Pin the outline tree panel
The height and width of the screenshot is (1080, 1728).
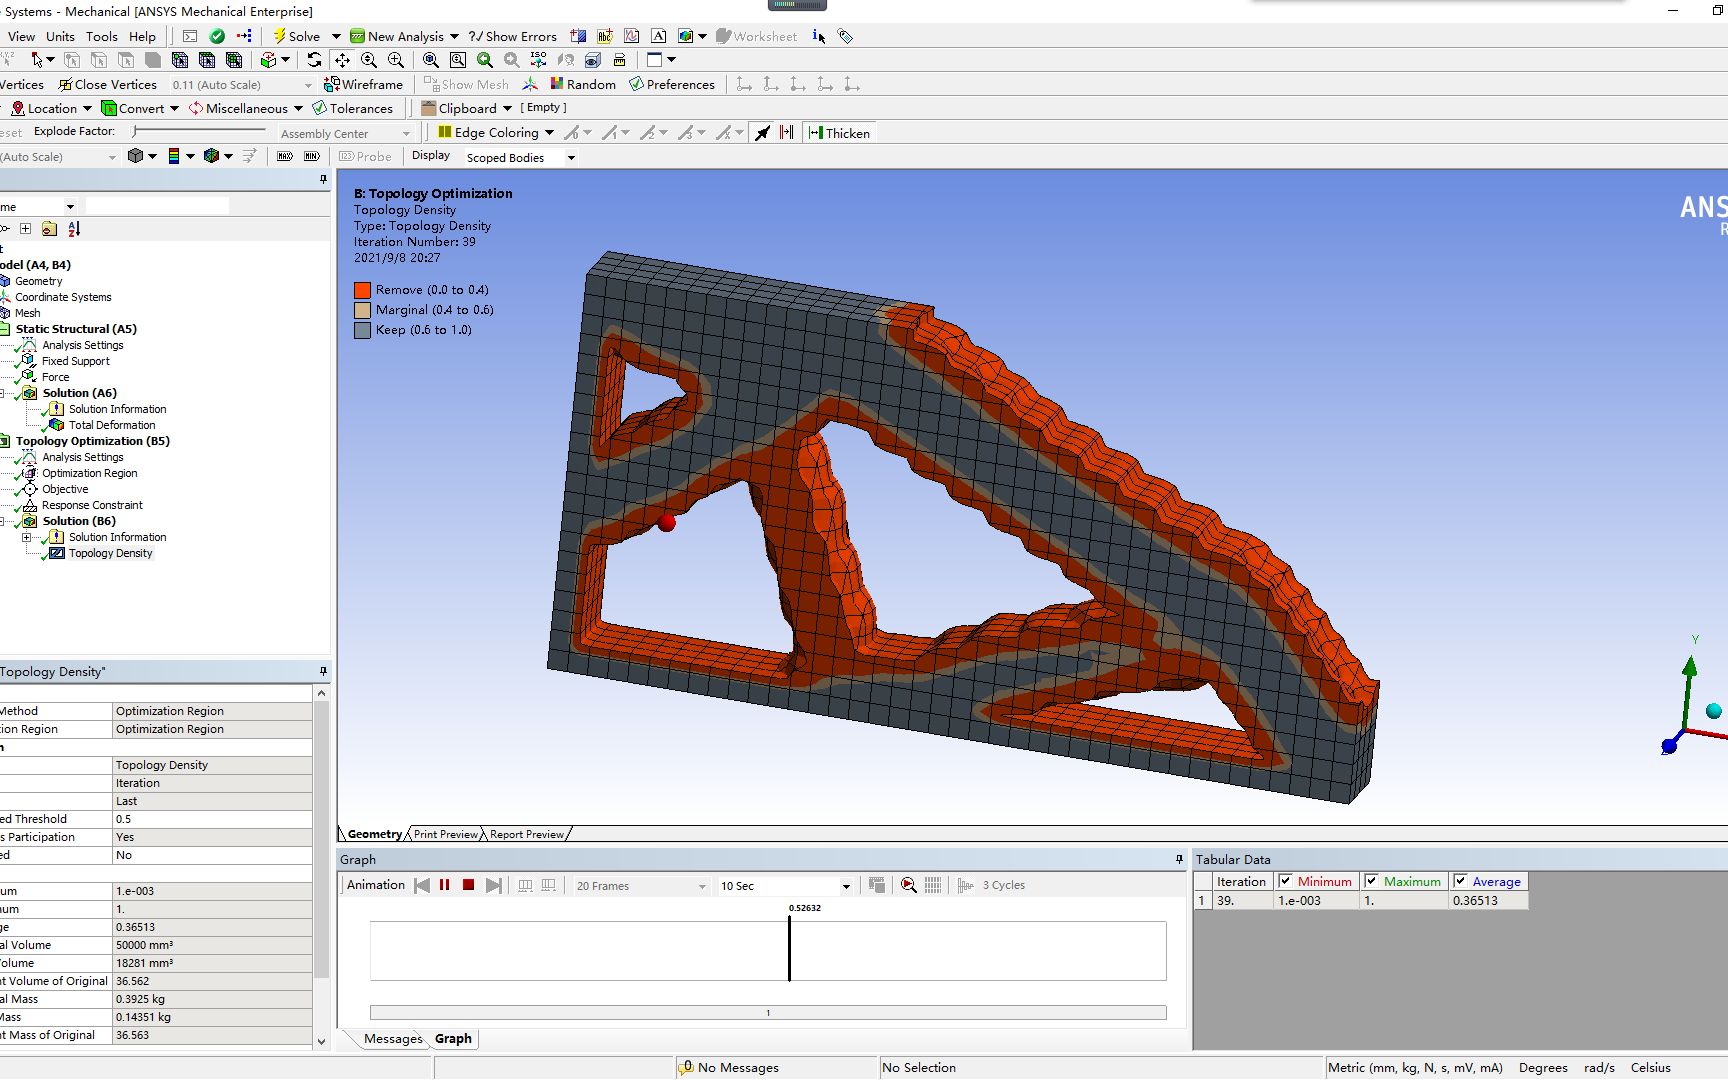(x=323, y=180)
